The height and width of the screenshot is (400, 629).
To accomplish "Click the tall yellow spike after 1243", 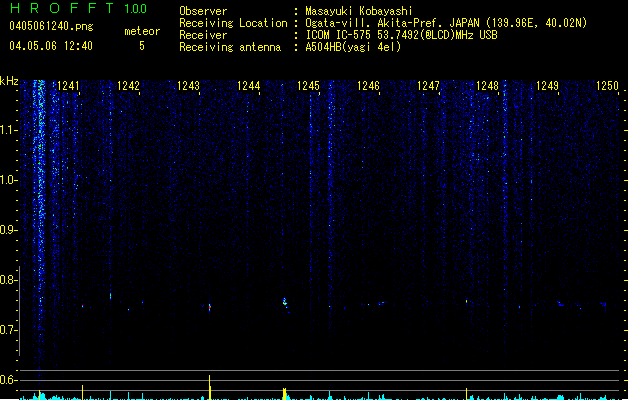I will tap(209, 387).
